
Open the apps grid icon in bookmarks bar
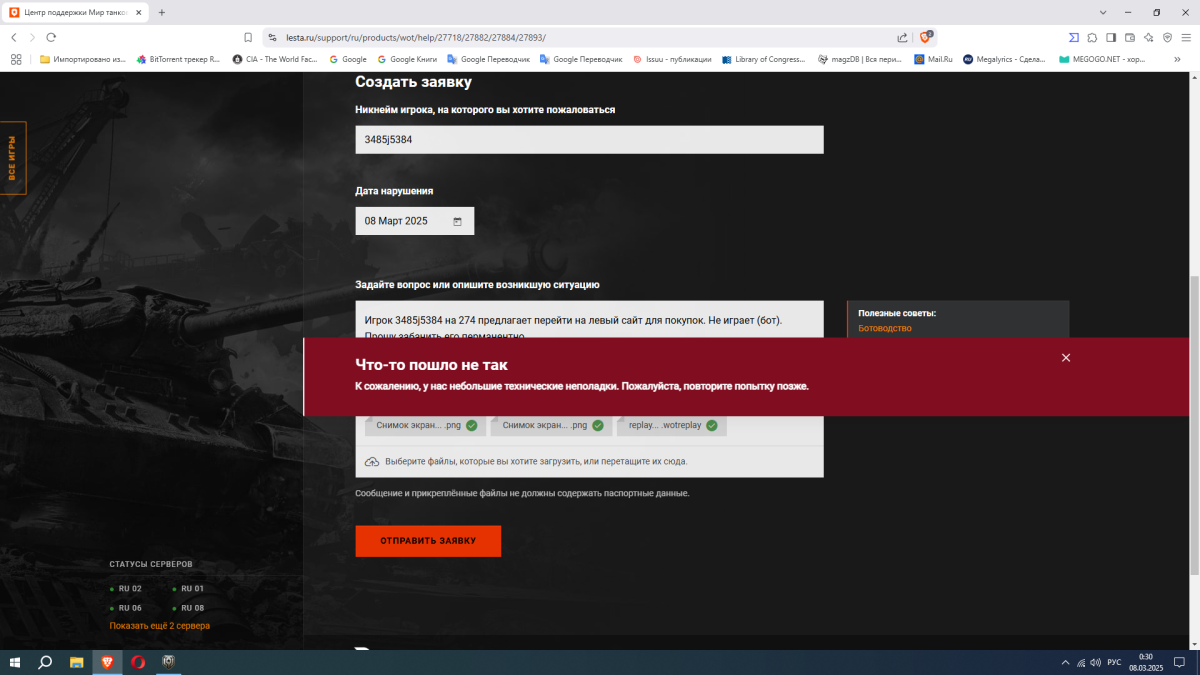(16, 59)
